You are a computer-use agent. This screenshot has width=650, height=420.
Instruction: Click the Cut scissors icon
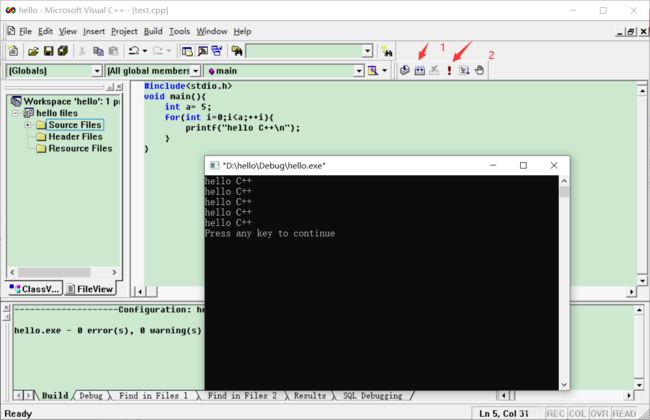pos(82,51)
